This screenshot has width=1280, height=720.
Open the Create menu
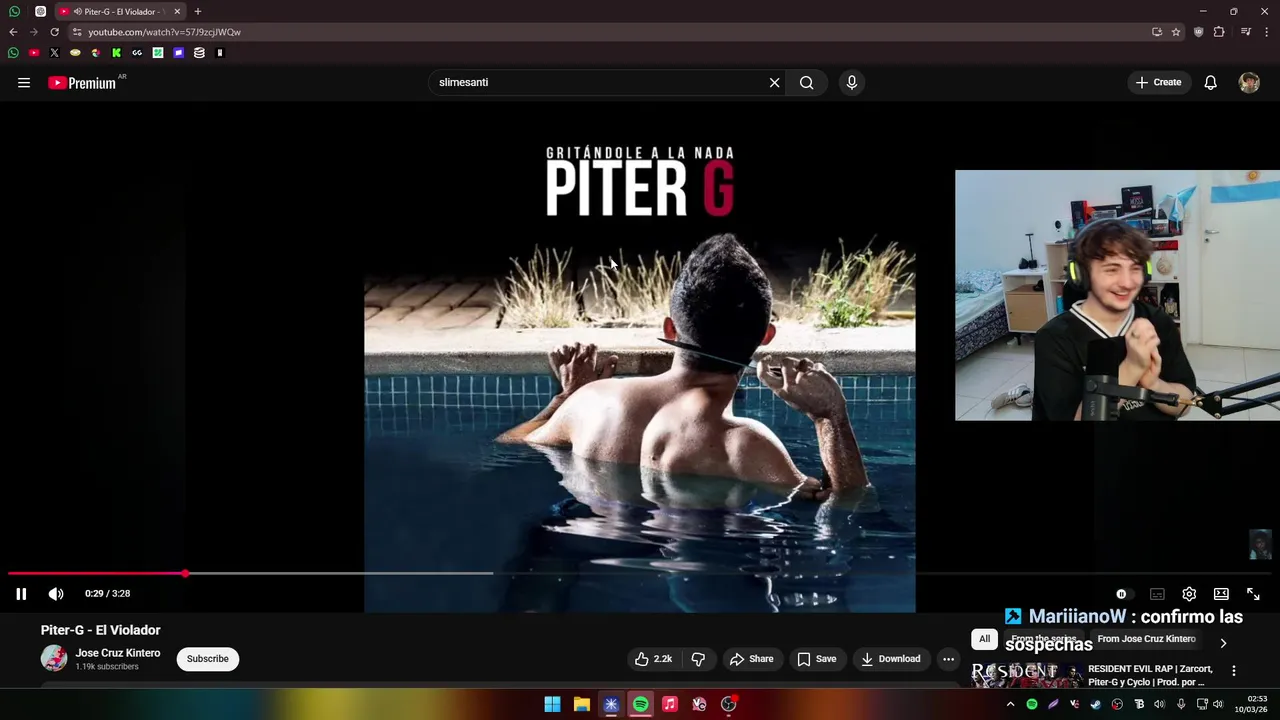coord(1158,82)
